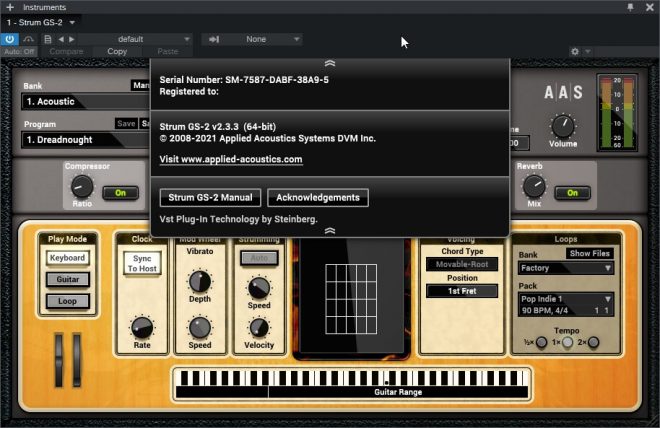Toggle the Compressor On switch
This screenshot has width=660, height=428.
120,193
